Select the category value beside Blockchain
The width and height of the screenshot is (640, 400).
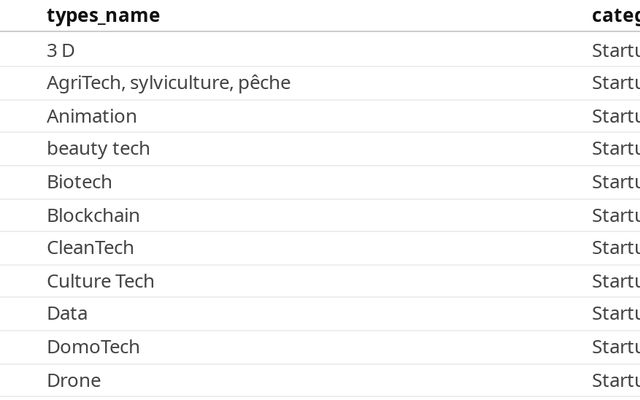pyautogui.click(x=615, y=215)
